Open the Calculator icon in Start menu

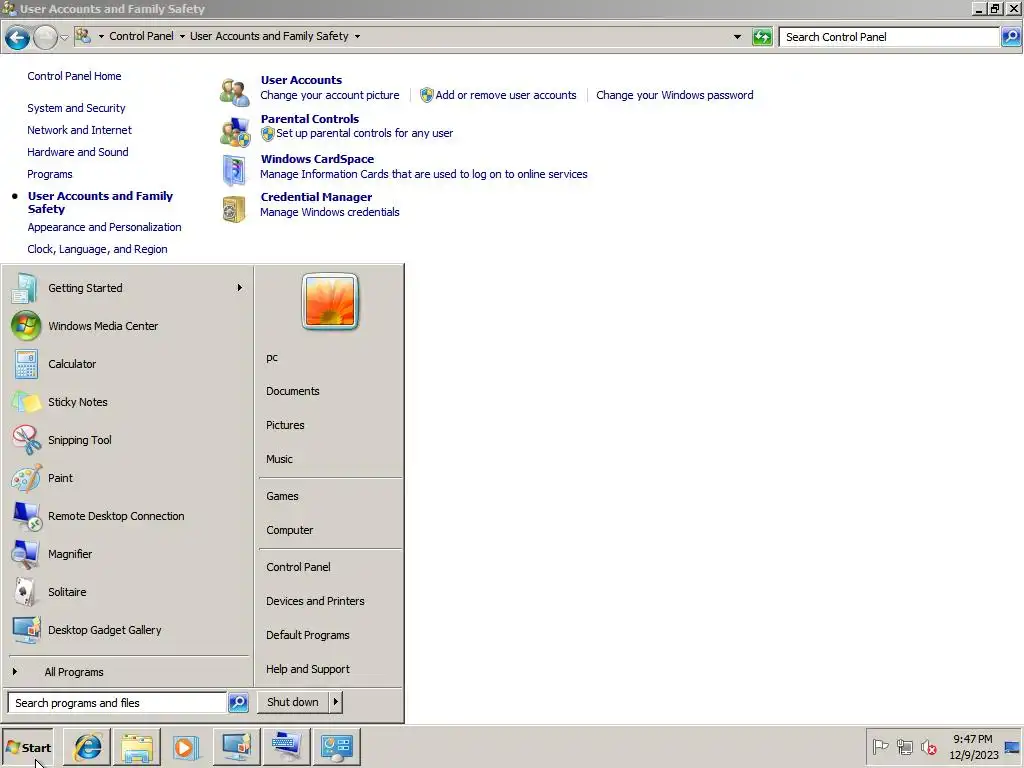[26, 364]
